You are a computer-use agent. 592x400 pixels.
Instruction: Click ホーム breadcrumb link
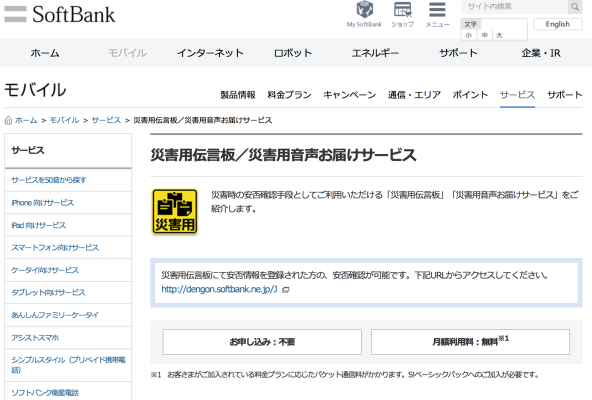pos(26,120)
